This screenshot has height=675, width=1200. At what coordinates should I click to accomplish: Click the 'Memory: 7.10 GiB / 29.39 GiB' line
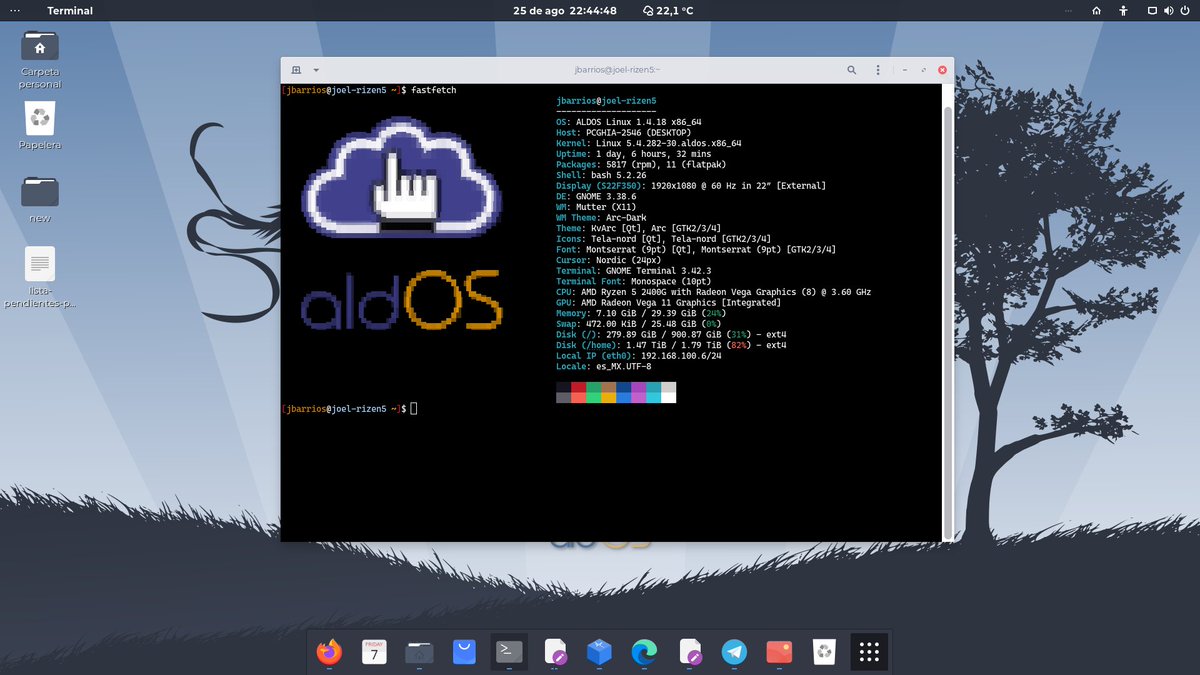point(641,314)
